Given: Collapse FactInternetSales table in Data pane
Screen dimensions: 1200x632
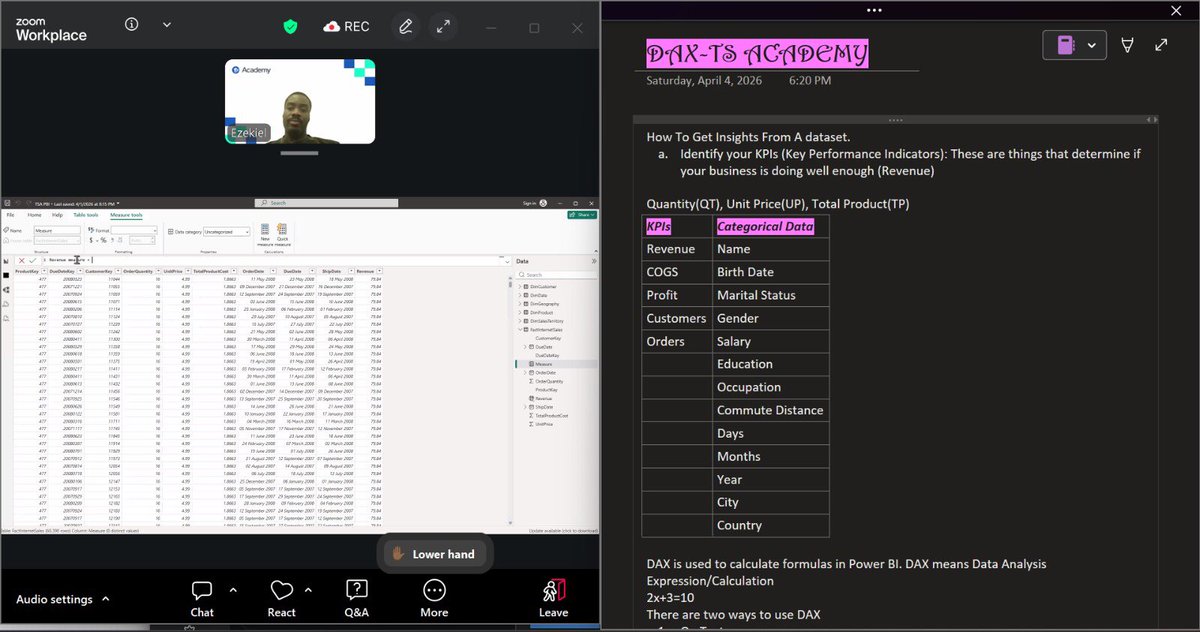Looking at the screenshot, I should click(520, 330).
